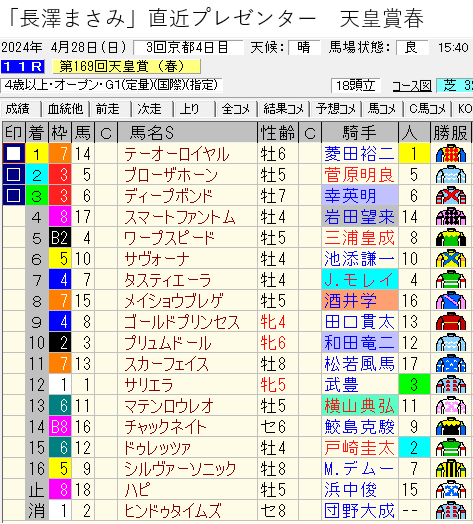The height and width of the screenshot is (524, 473).
Task: Sort by the 馬名S column header
Action: point(188,133)
